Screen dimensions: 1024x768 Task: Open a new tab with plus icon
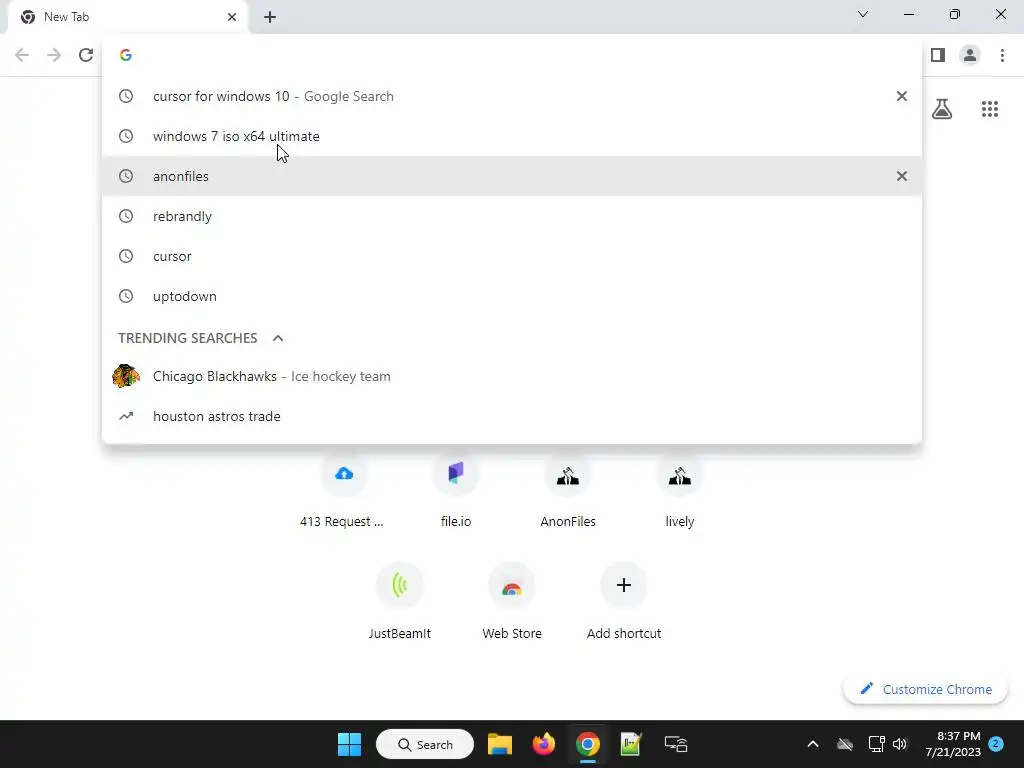270,17
